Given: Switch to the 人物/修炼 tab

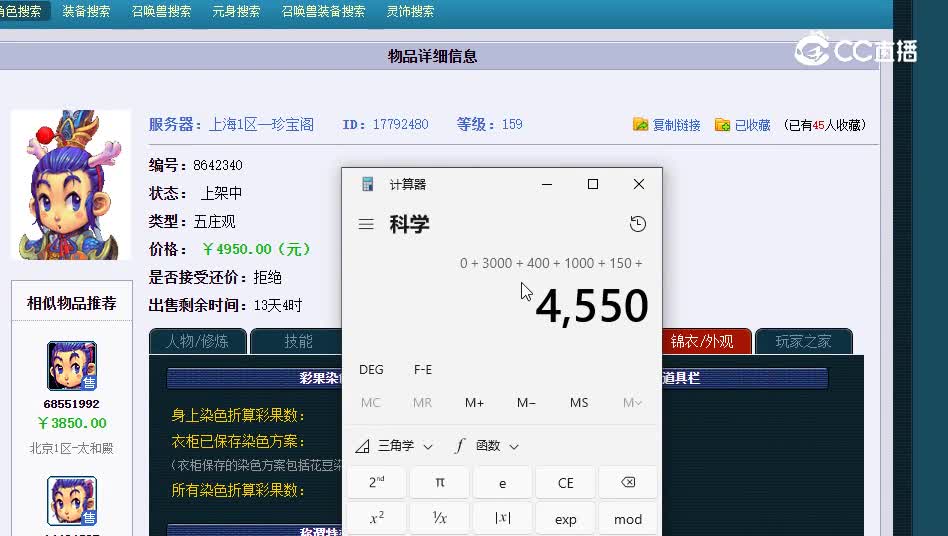Looking at the screenshot, I should (197, 341).
